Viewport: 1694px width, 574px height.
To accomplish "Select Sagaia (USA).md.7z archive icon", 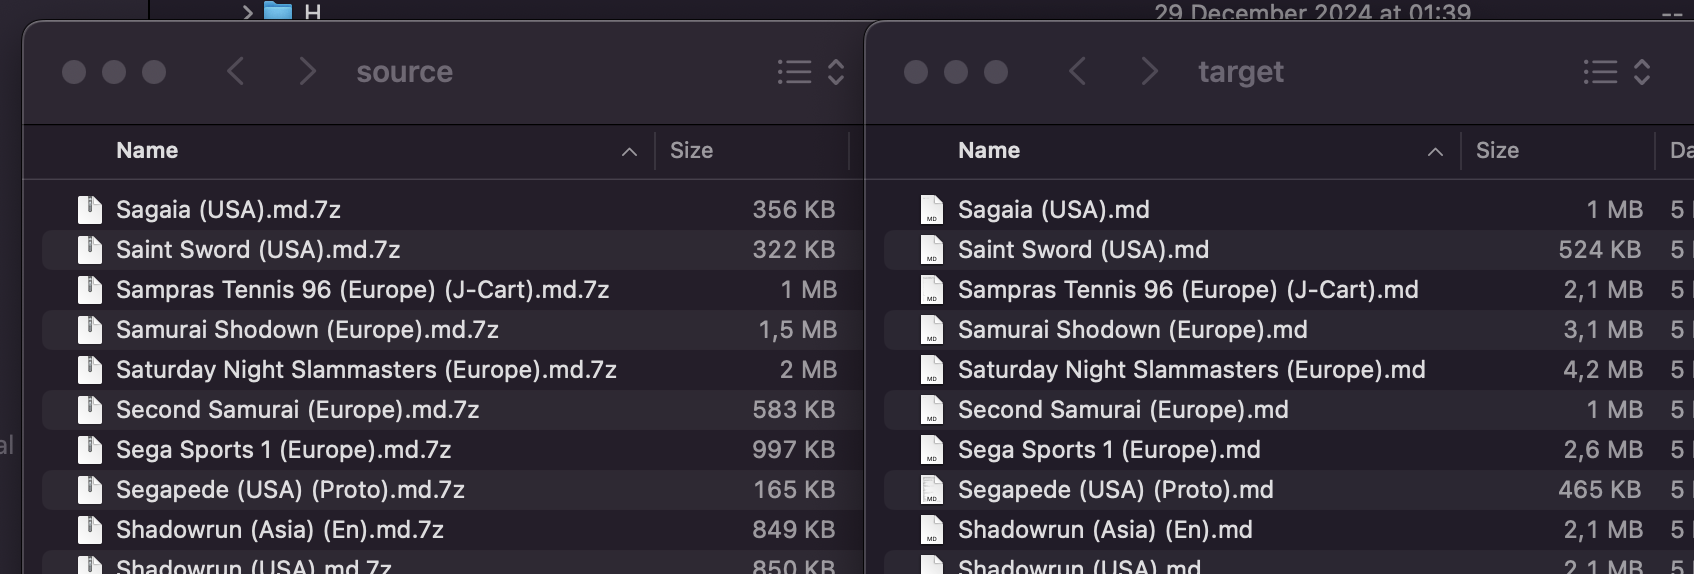I will [90, 209].
